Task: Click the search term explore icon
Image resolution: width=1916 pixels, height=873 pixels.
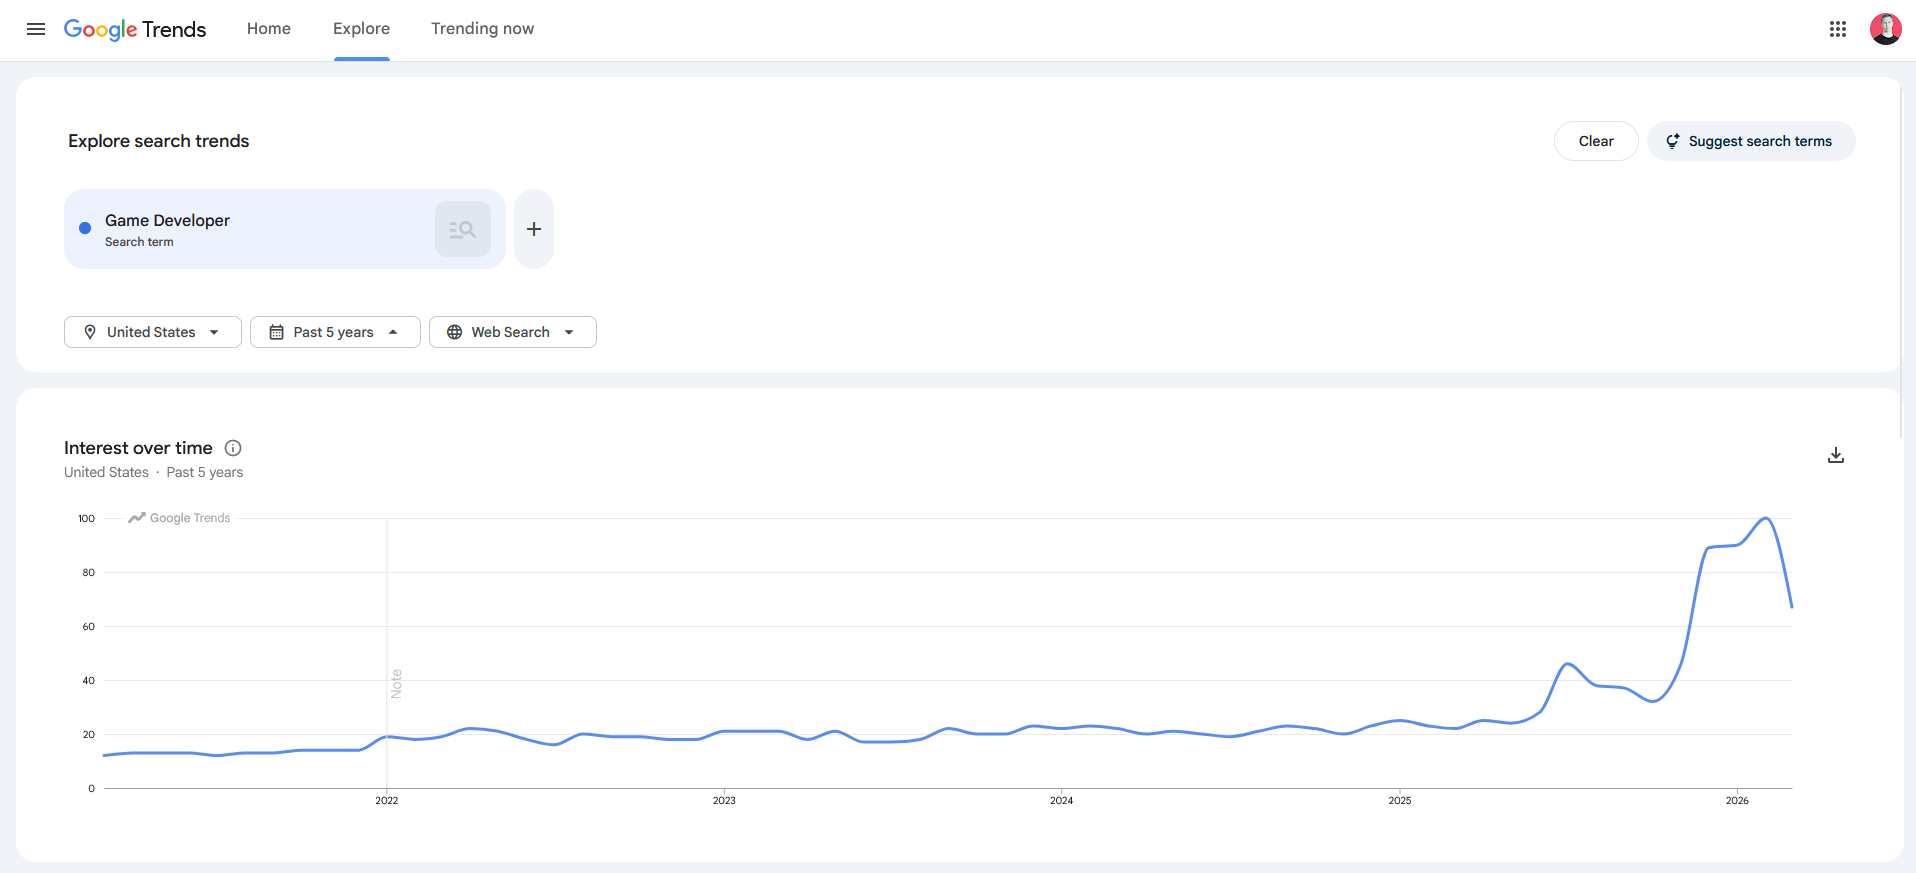Action: click(x=462, y=229)
